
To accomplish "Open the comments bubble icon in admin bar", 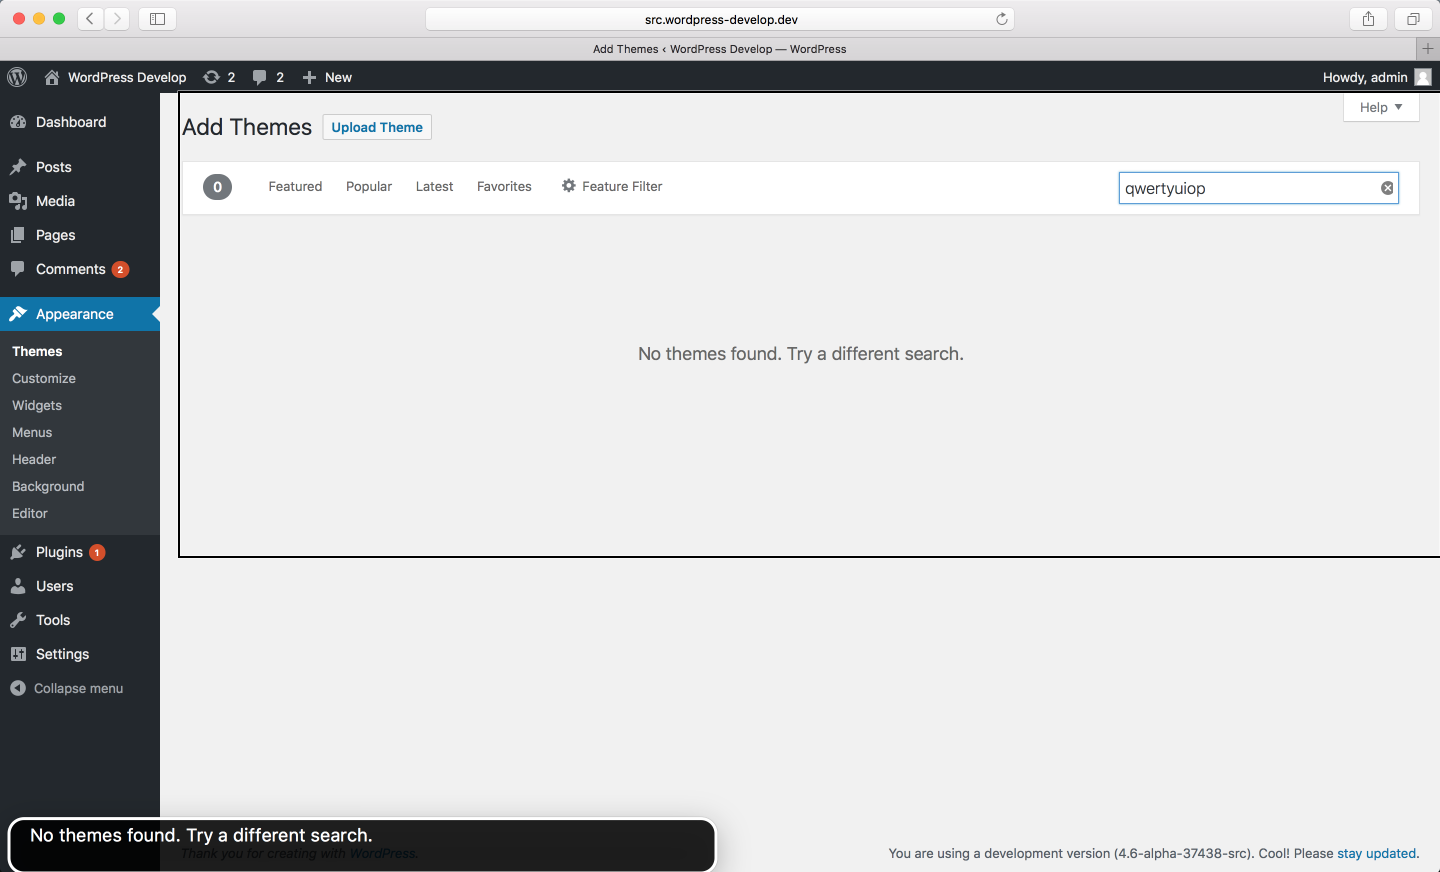I will (x=260, y=77).
